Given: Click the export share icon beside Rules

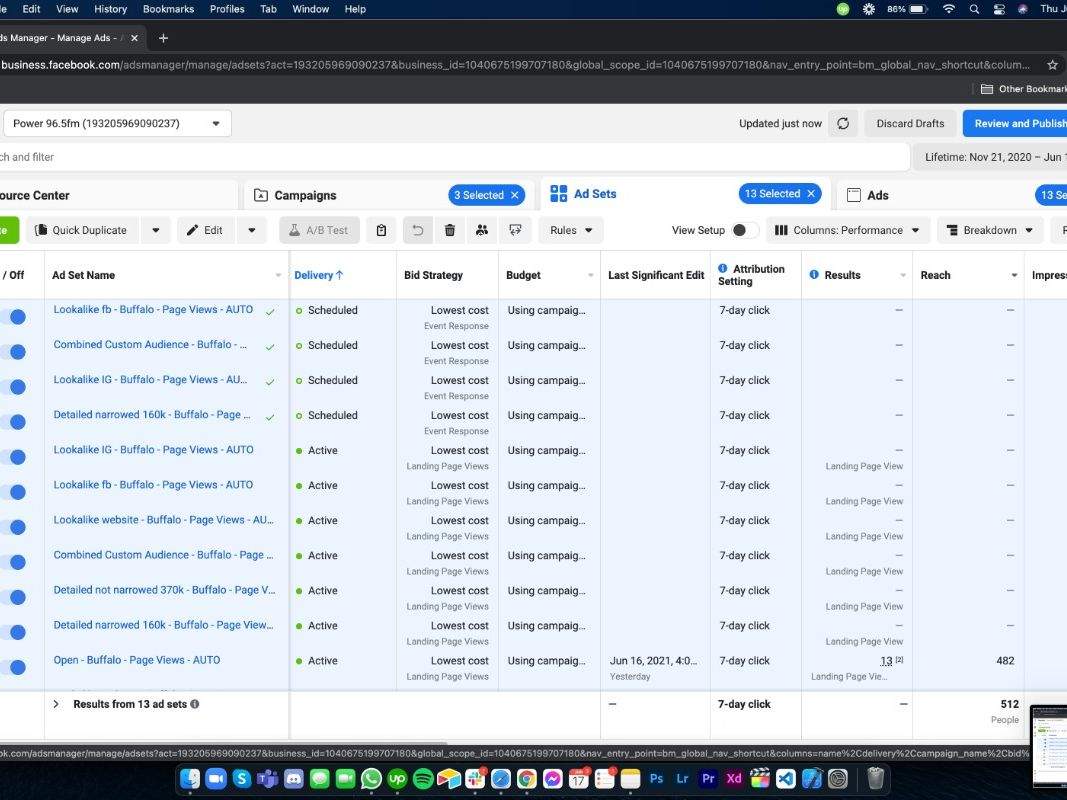Looking at the screenshot, I should (515, 231).
